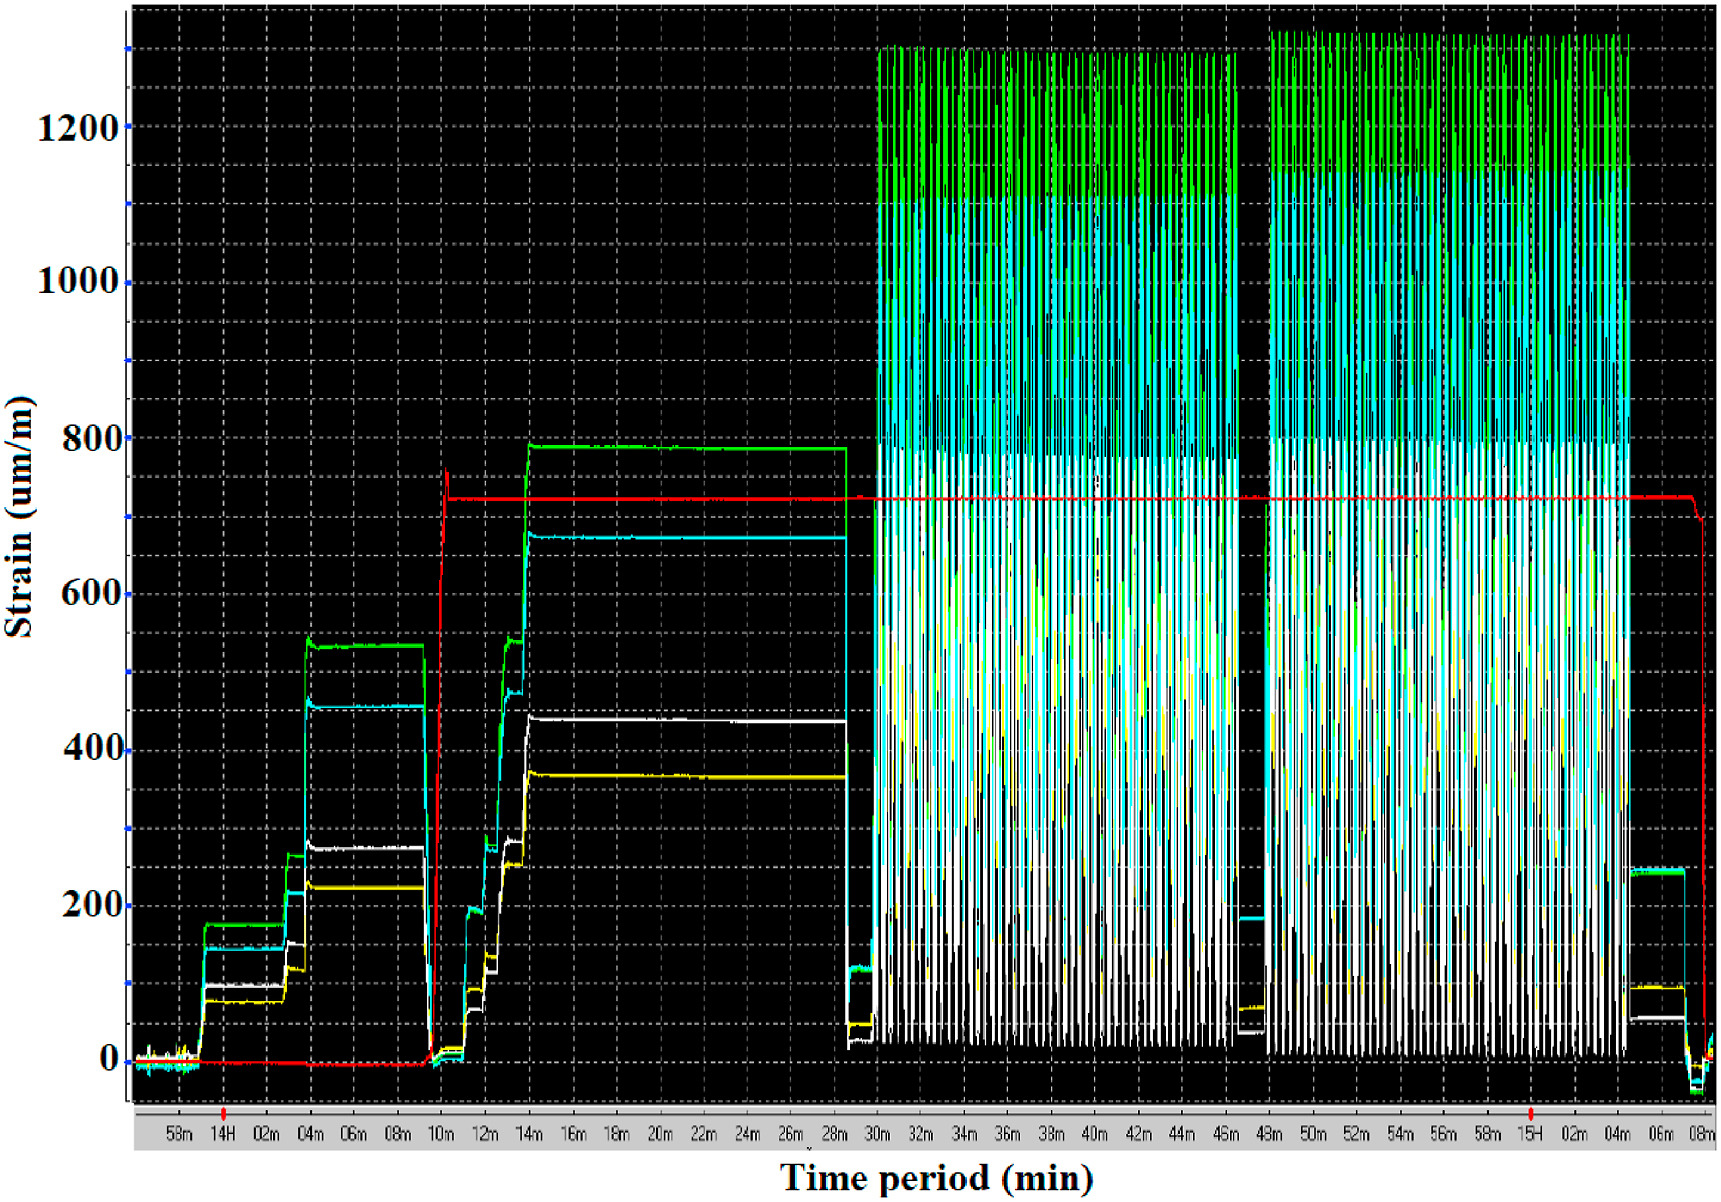Click the "Strain (um/m)" vertical axis title

[x=20, y=517]
